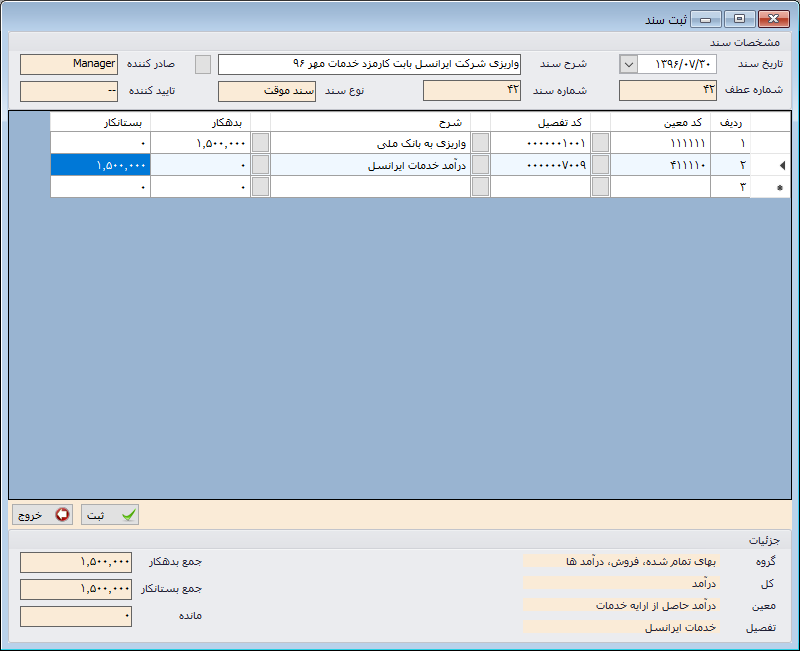Screen dimensions: 800x651
Task: Click the بستانکار column header
Action: coord(101,122)
